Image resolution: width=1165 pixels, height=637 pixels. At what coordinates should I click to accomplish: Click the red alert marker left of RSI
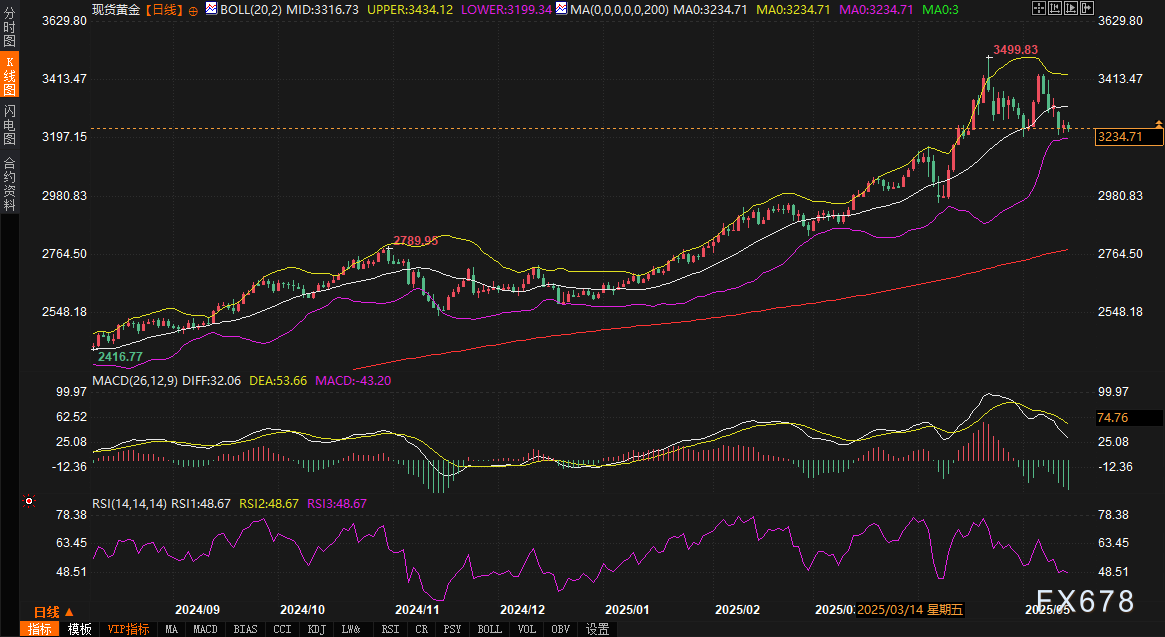point(29,501)
